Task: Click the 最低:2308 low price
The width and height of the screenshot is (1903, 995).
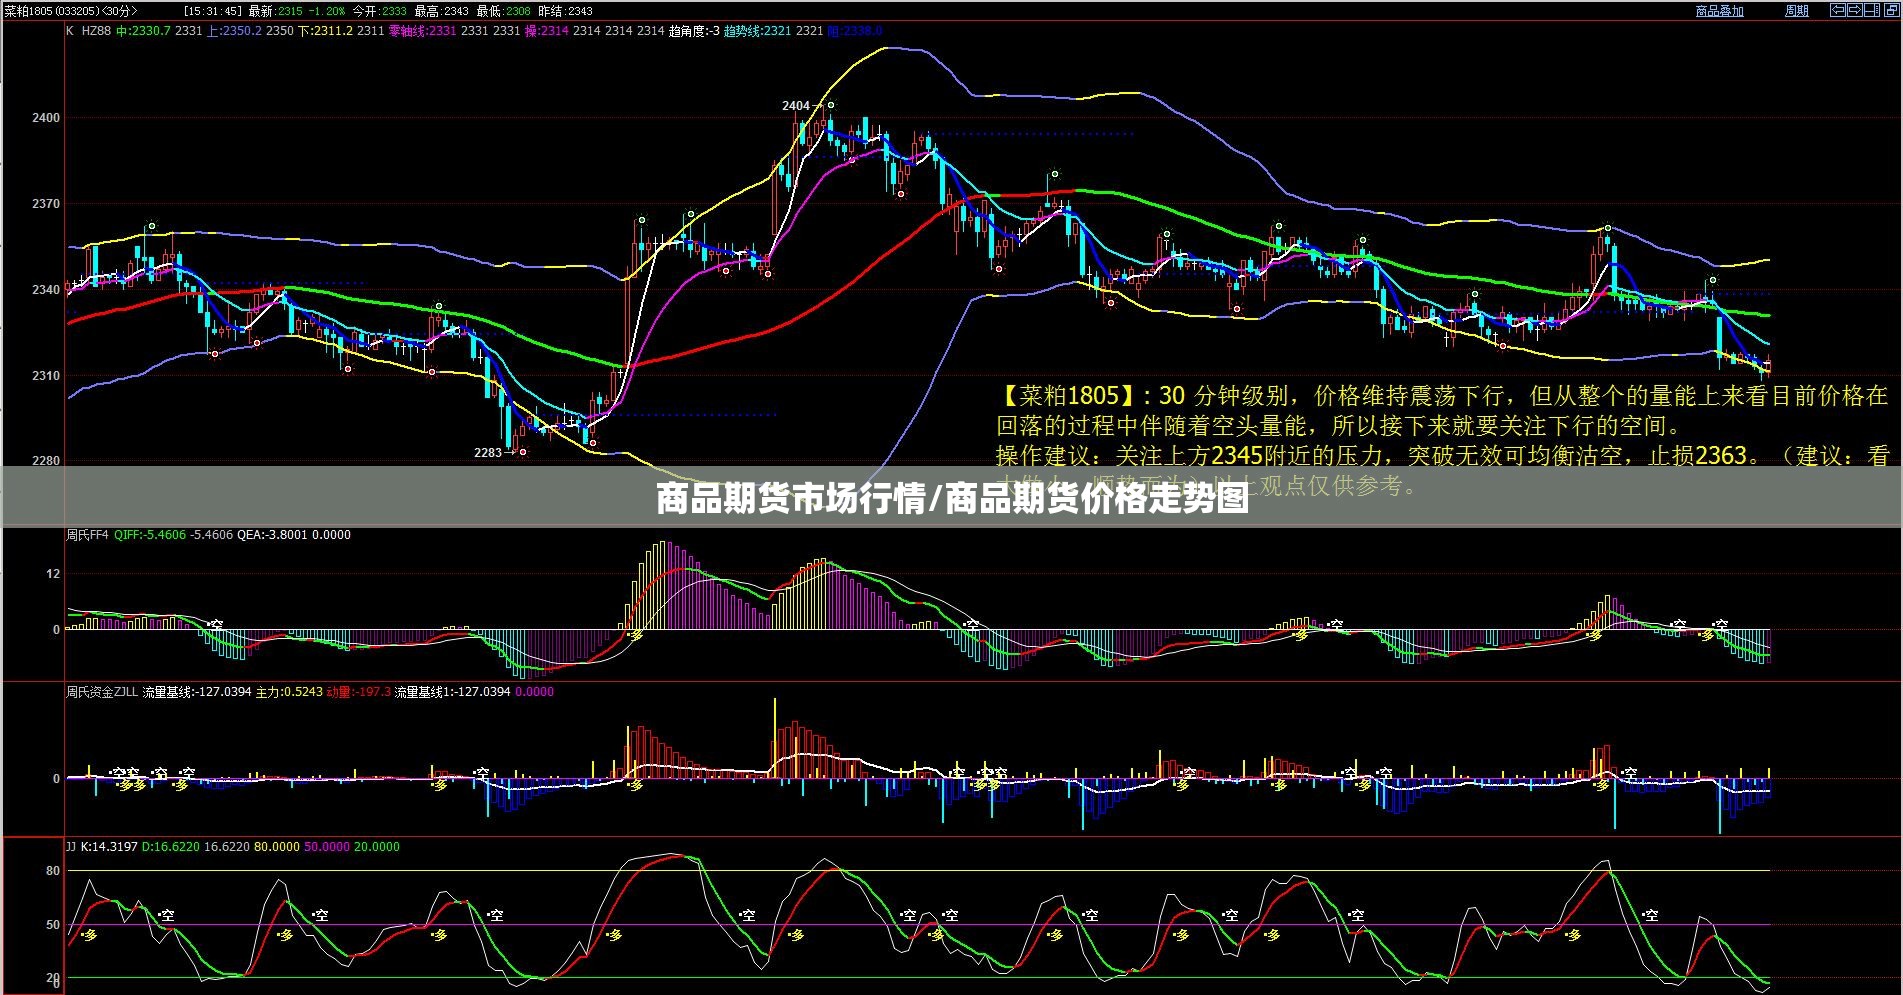Action: coord(504,11)
